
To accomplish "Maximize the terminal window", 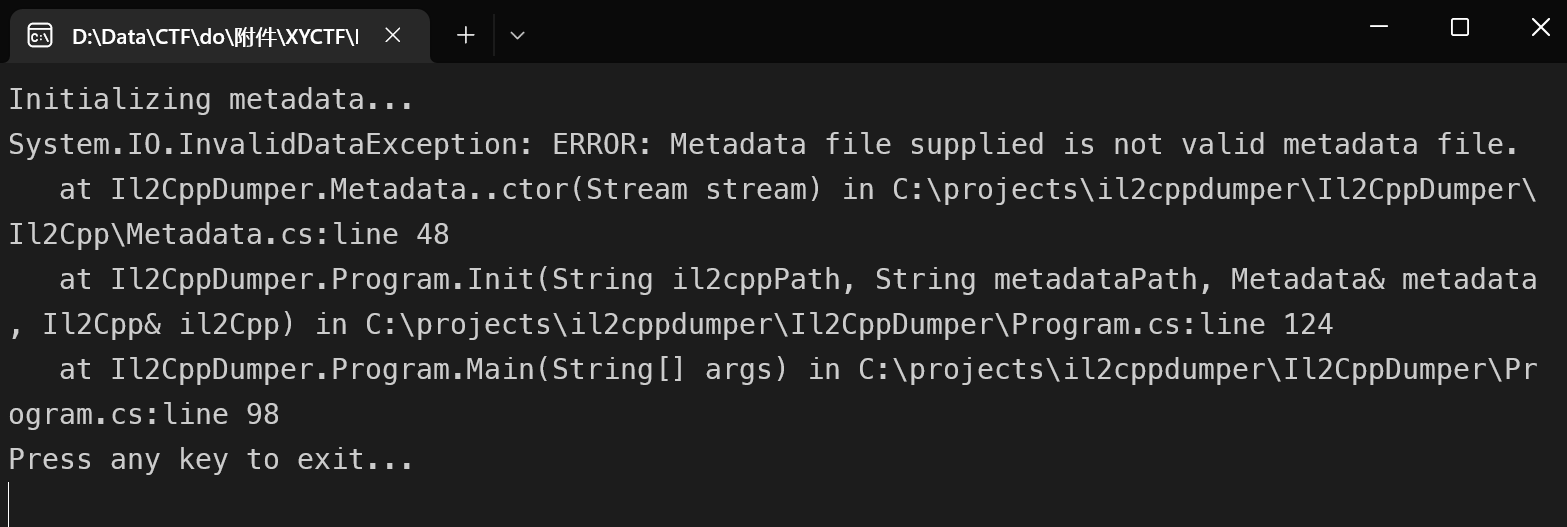I will (x=1459, y=27).
